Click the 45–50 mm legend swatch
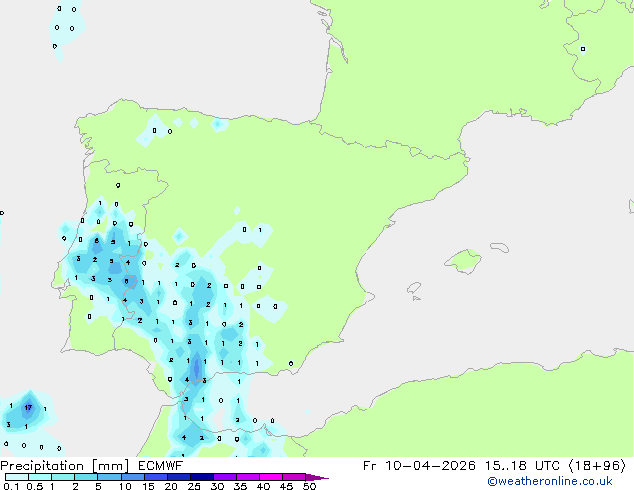Screen dimensions: 634x490 tap(294, 477)
